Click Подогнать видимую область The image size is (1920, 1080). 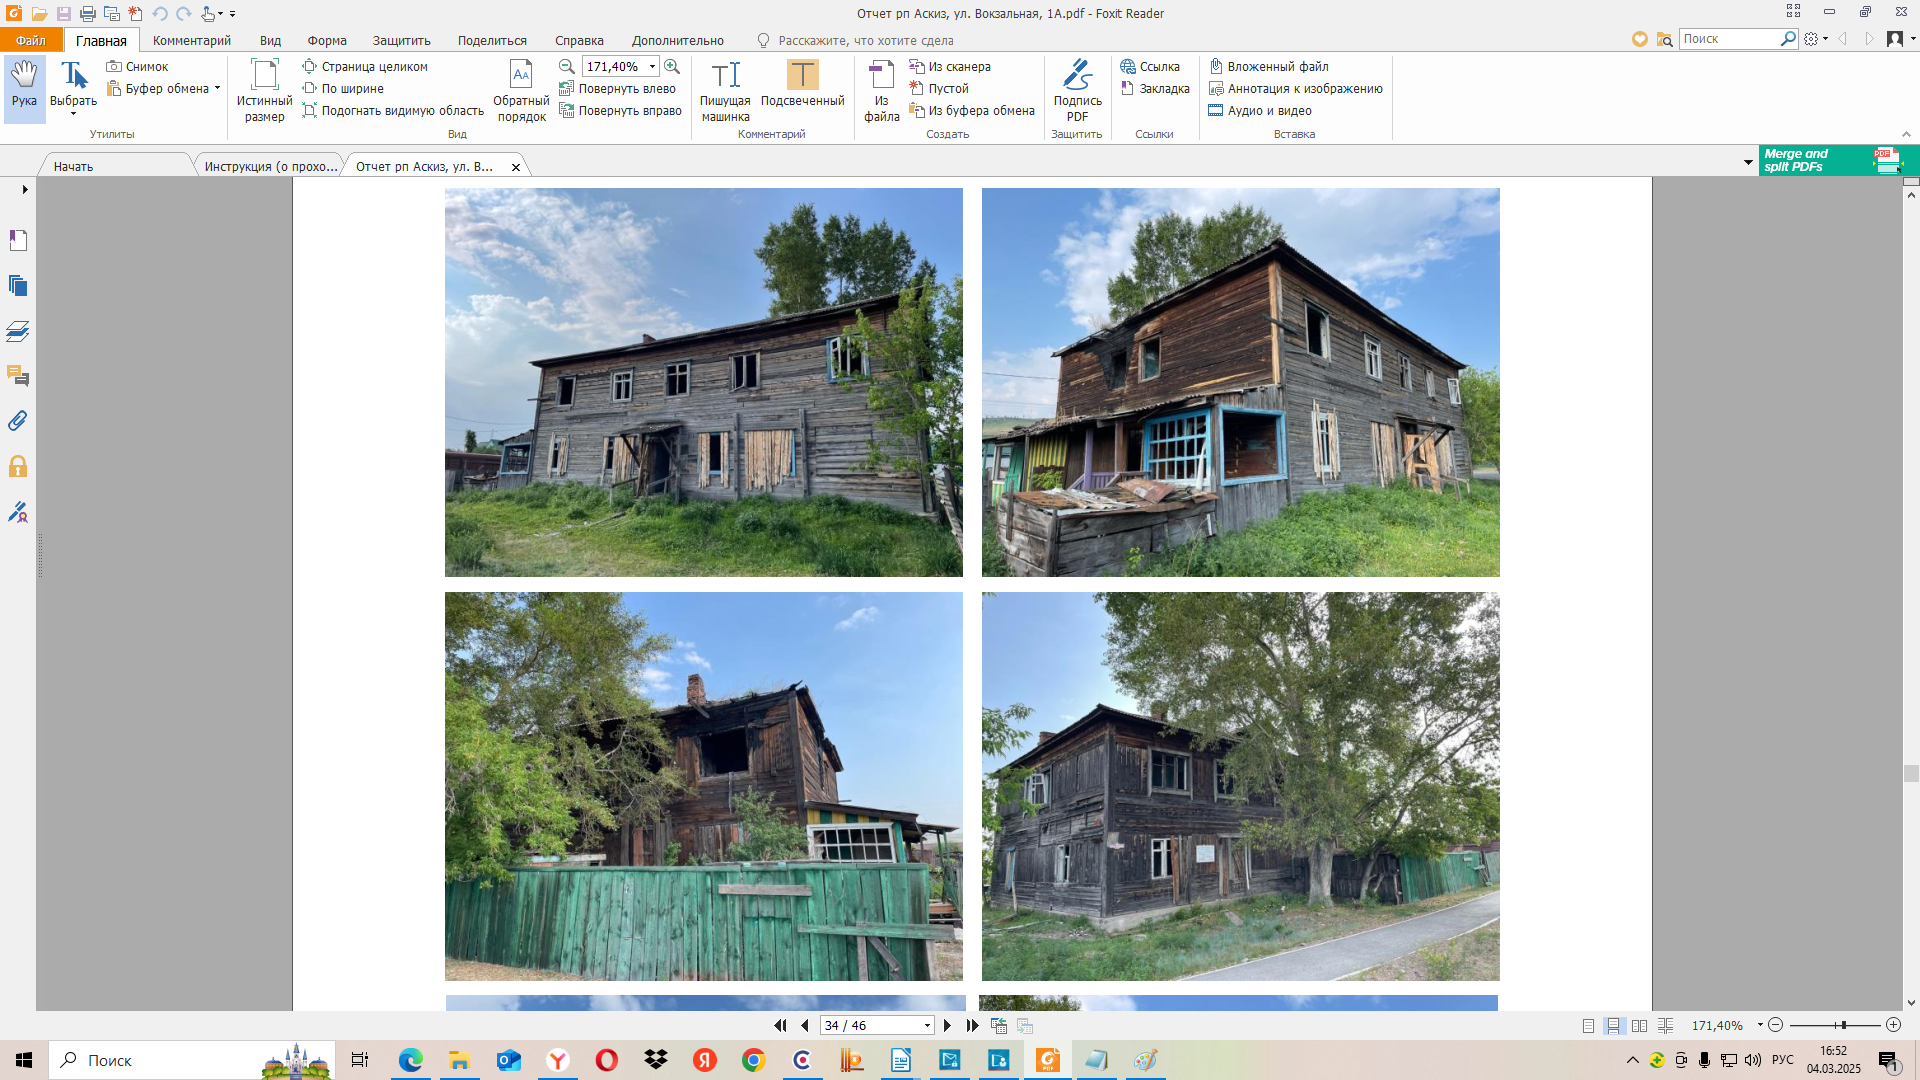pyautogui.click(x=393, y=110)
